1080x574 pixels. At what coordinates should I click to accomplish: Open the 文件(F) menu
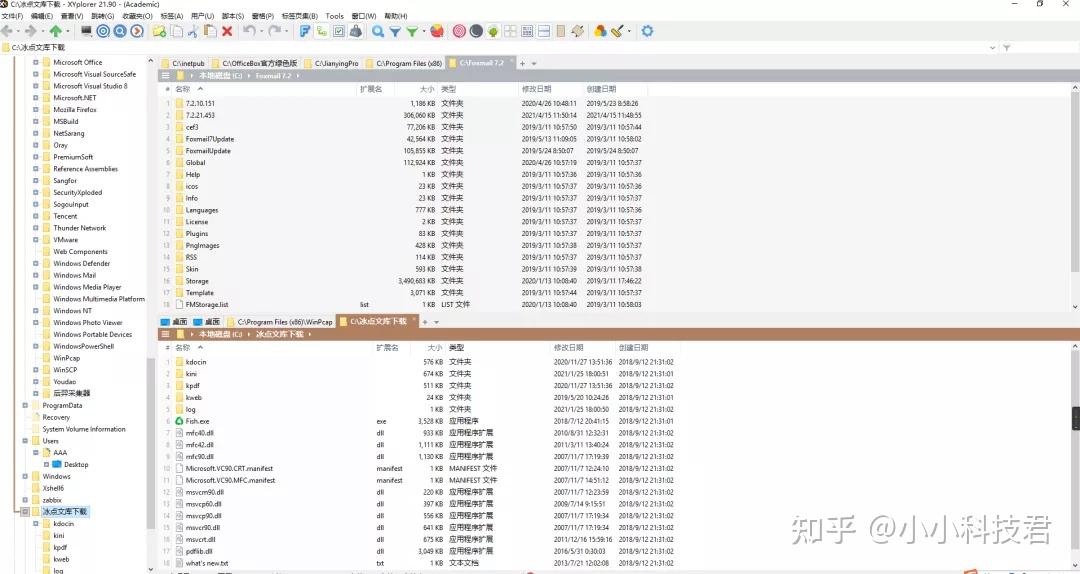(12, 16)
